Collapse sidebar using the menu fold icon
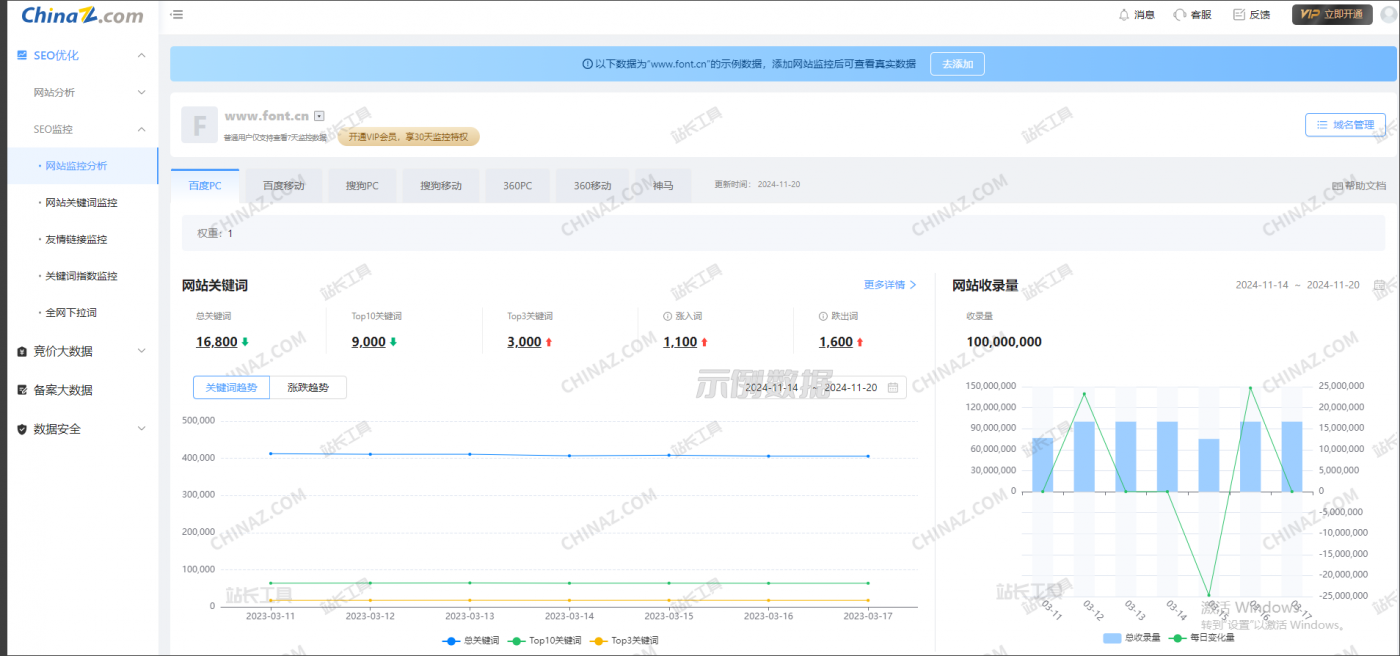 [177, 15]
